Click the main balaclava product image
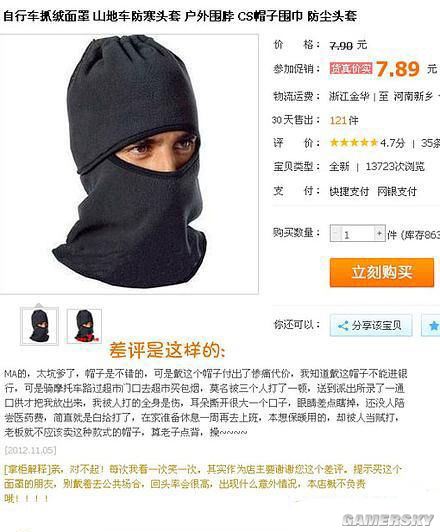440x532 pixels. click(129, 164)
